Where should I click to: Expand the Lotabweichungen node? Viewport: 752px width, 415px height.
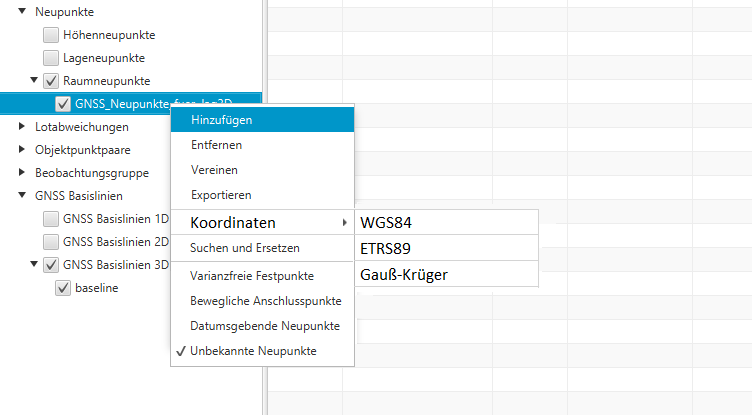(23, 127)
